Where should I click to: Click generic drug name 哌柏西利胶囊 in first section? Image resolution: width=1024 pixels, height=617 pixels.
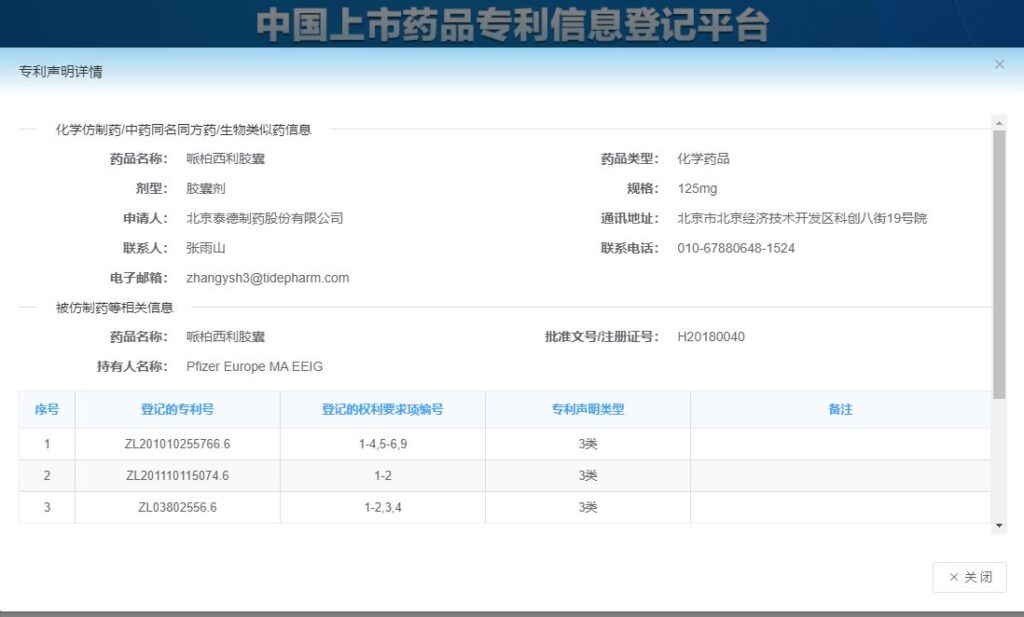point(225,159)
